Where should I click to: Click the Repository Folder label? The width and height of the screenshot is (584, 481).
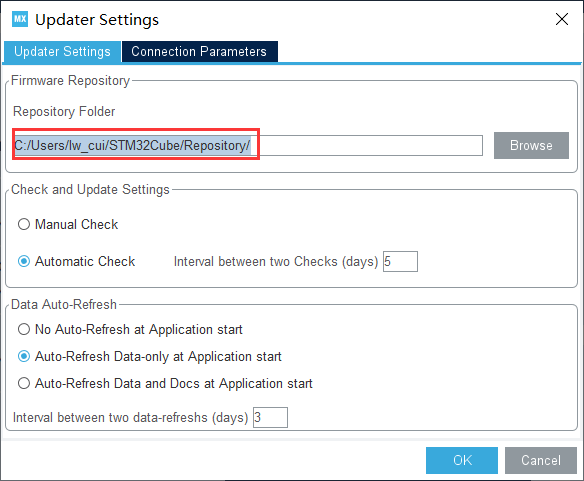point(64,111)
